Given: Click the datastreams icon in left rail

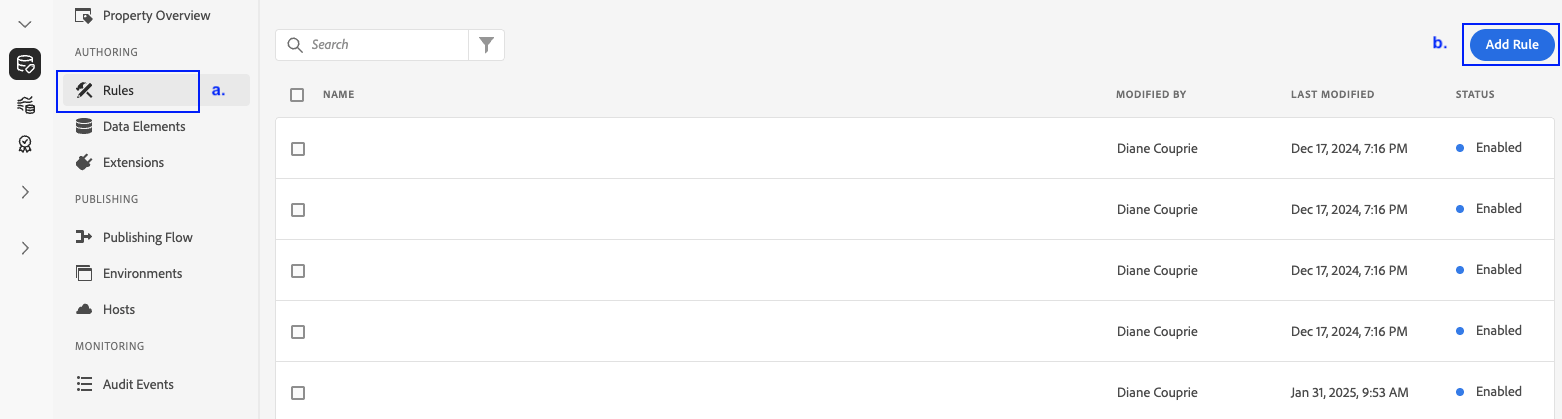Looking at the screenshot, I should point(25,105).
